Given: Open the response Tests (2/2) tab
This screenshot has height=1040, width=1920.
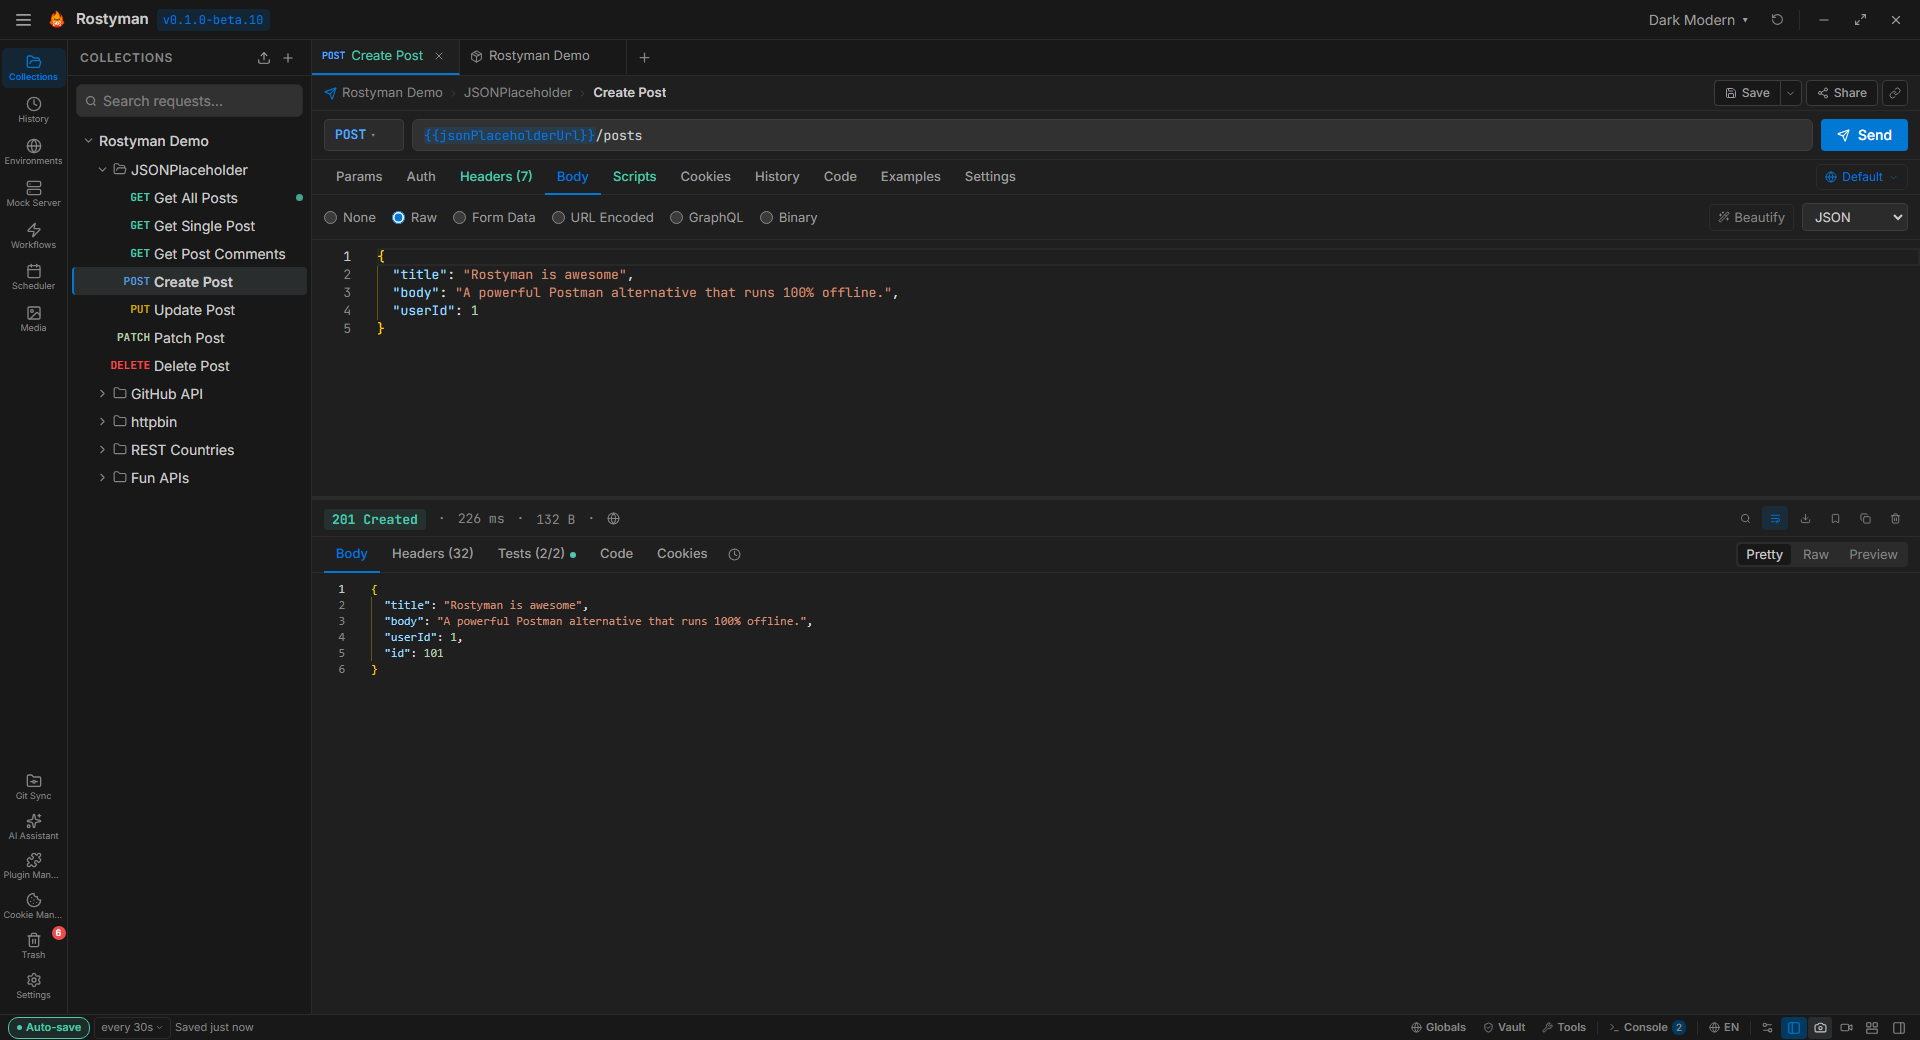Looking at the screenshot, I should coord(536,554).
